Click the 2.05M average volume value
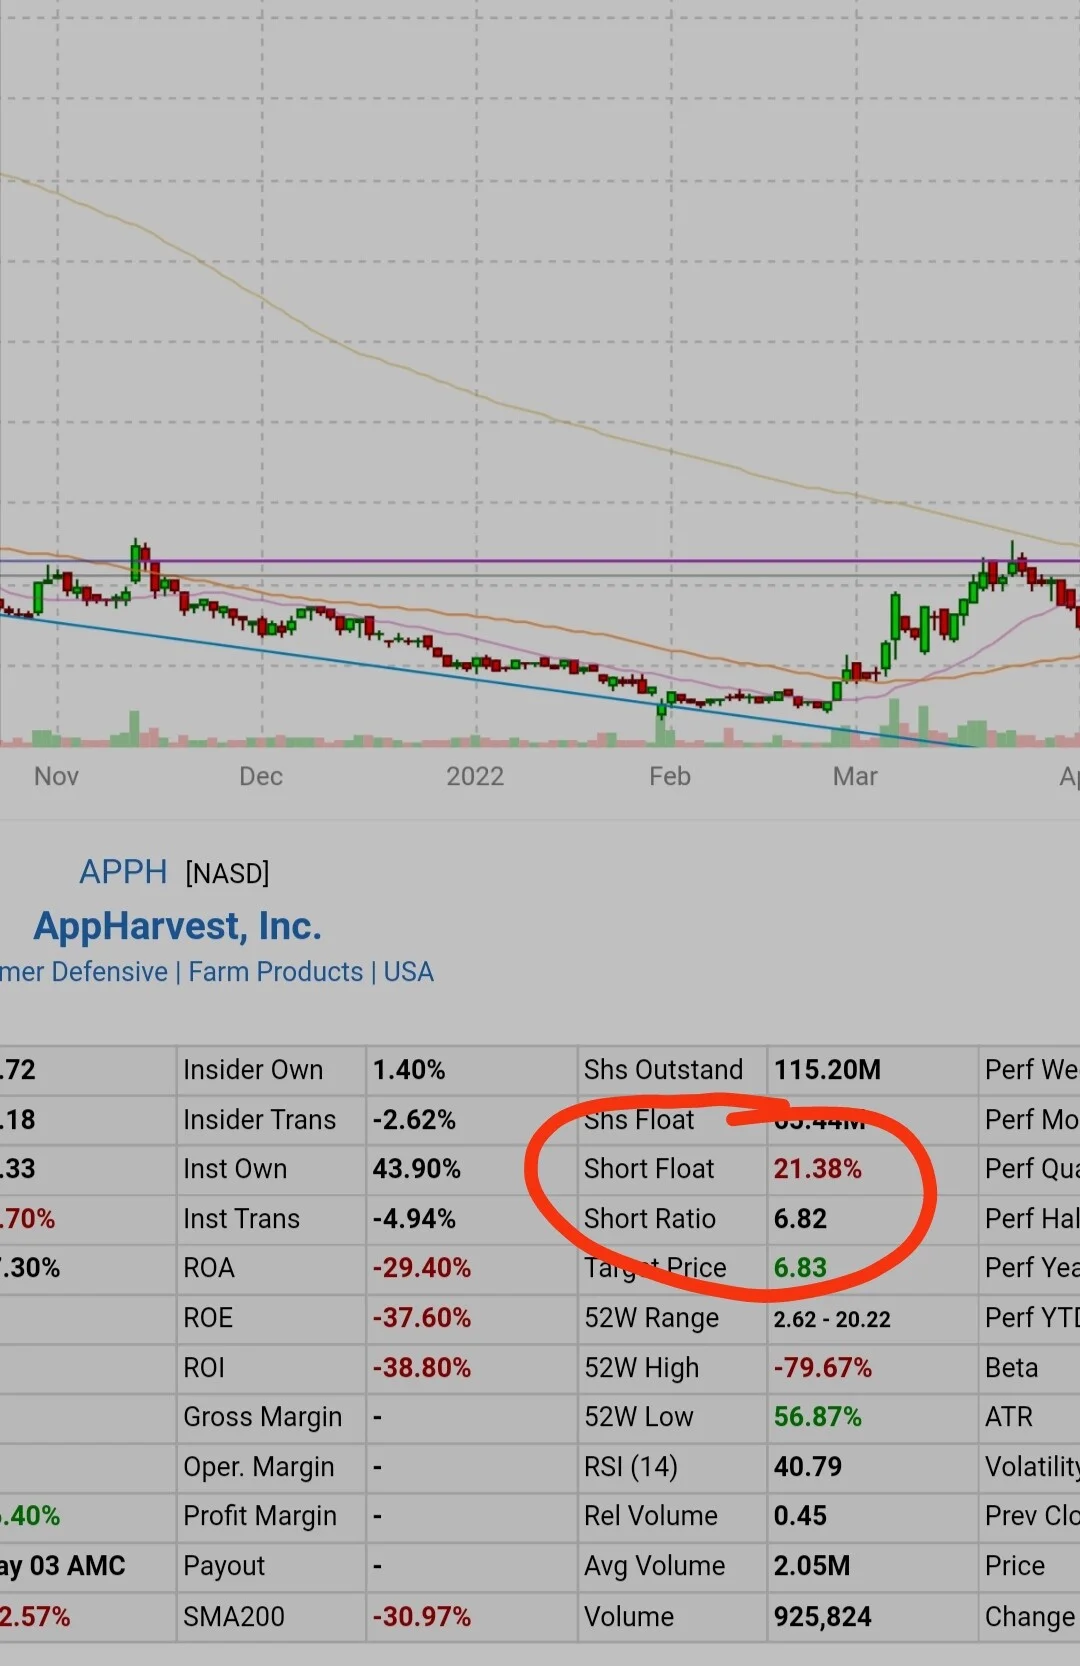Screen dimensions: 1080x1666 811,1566
